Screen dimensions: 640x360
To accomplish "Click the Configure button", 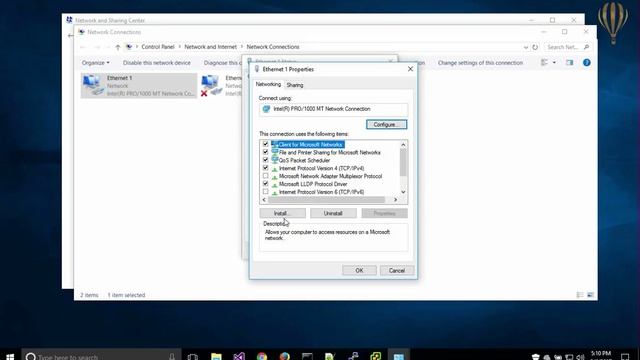I will [386, 124].
